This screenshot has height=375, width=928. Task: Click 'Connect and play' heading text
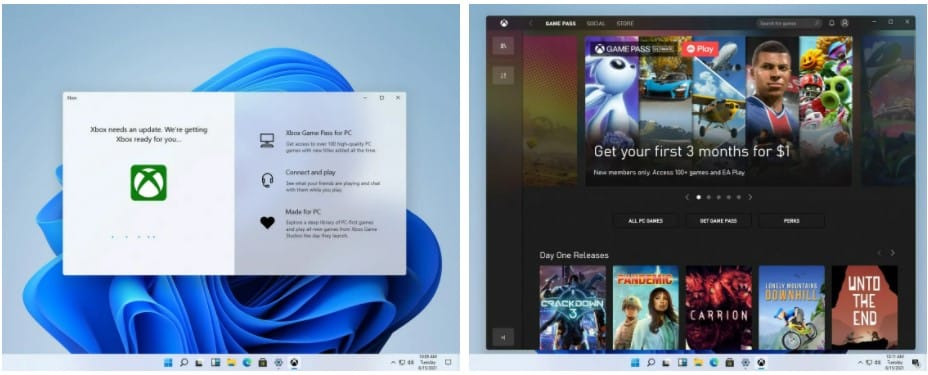coord(311,172)
